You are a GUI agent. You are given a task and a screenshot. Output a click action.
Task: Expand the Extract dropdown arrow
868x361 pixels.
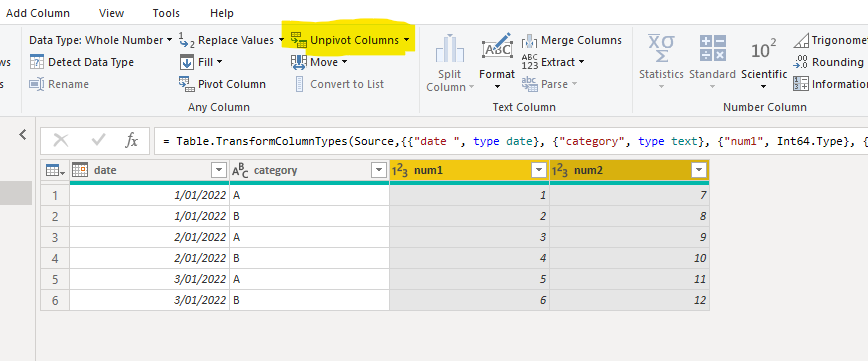(581, 62)
